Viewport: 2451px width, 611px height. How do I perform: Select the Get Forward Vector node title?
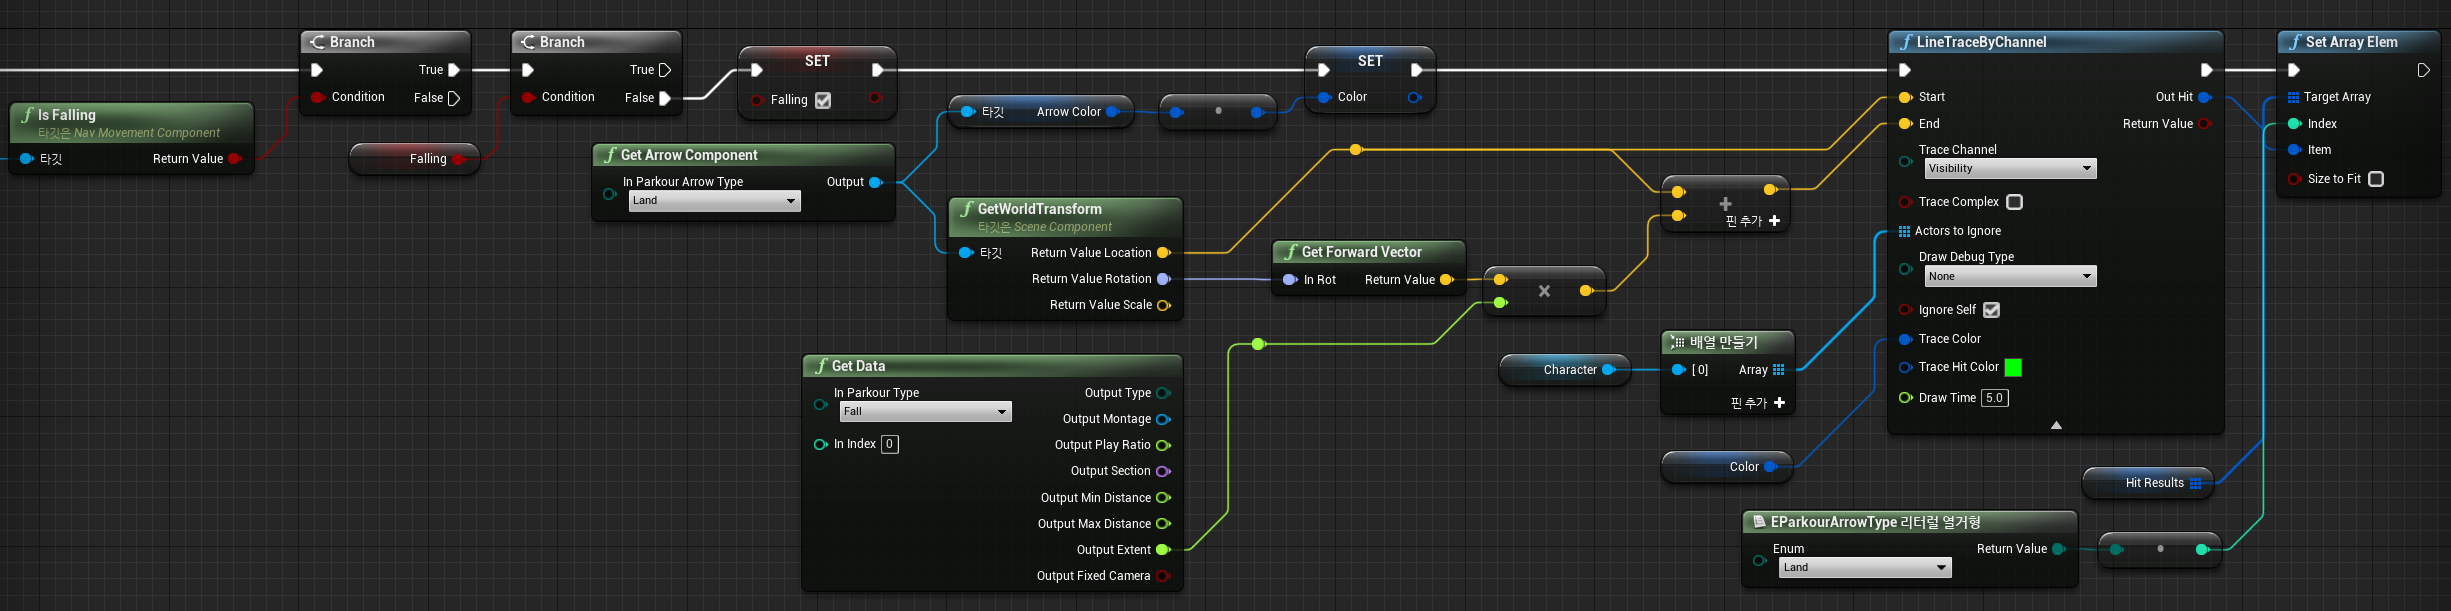click(x=1361, y=252)
